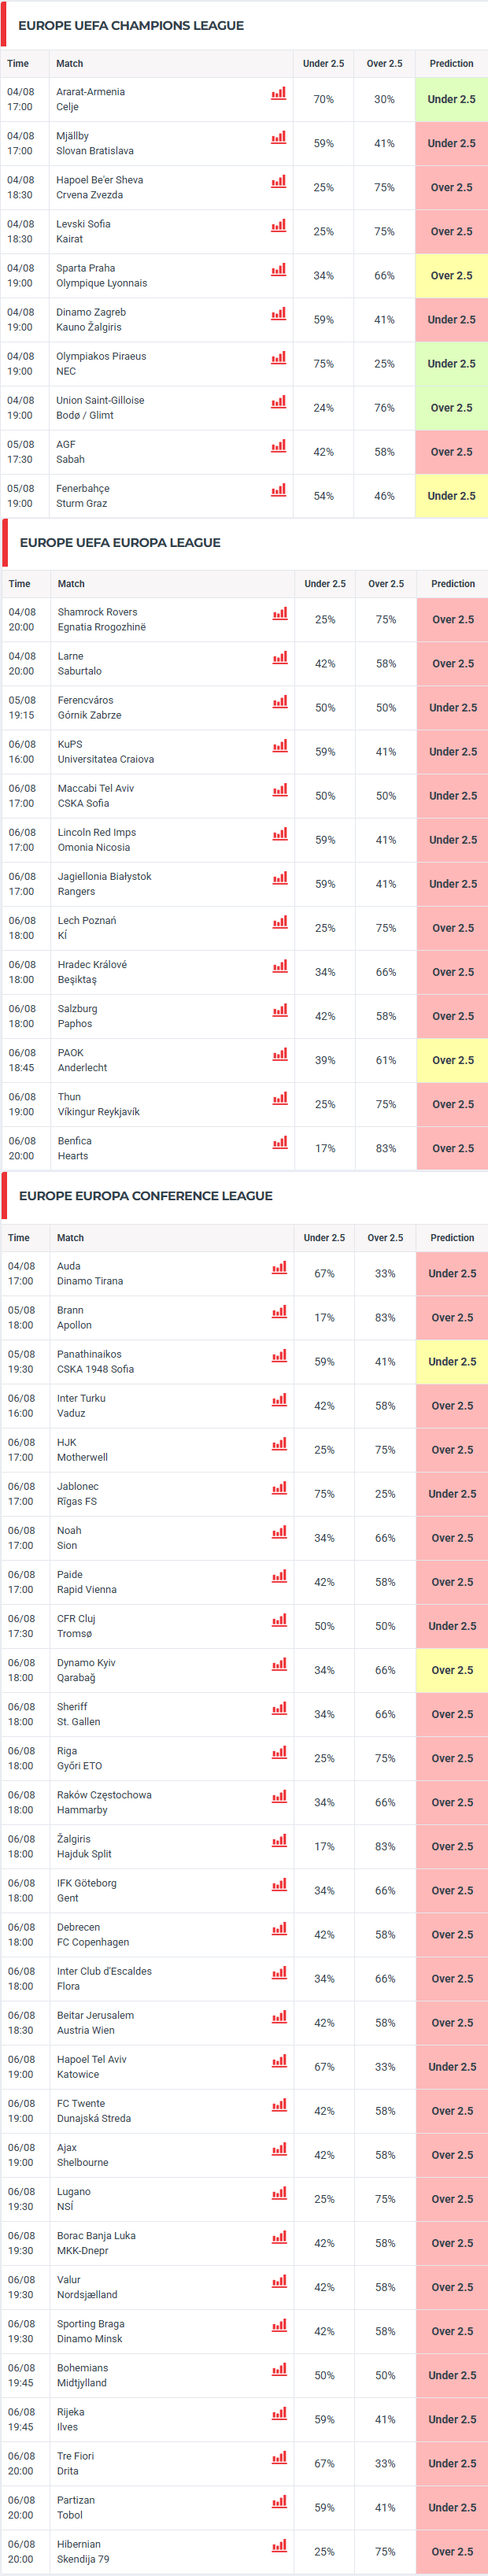Open stats chart icon for Ararat-Armenia vs Celje

point(278,93)
